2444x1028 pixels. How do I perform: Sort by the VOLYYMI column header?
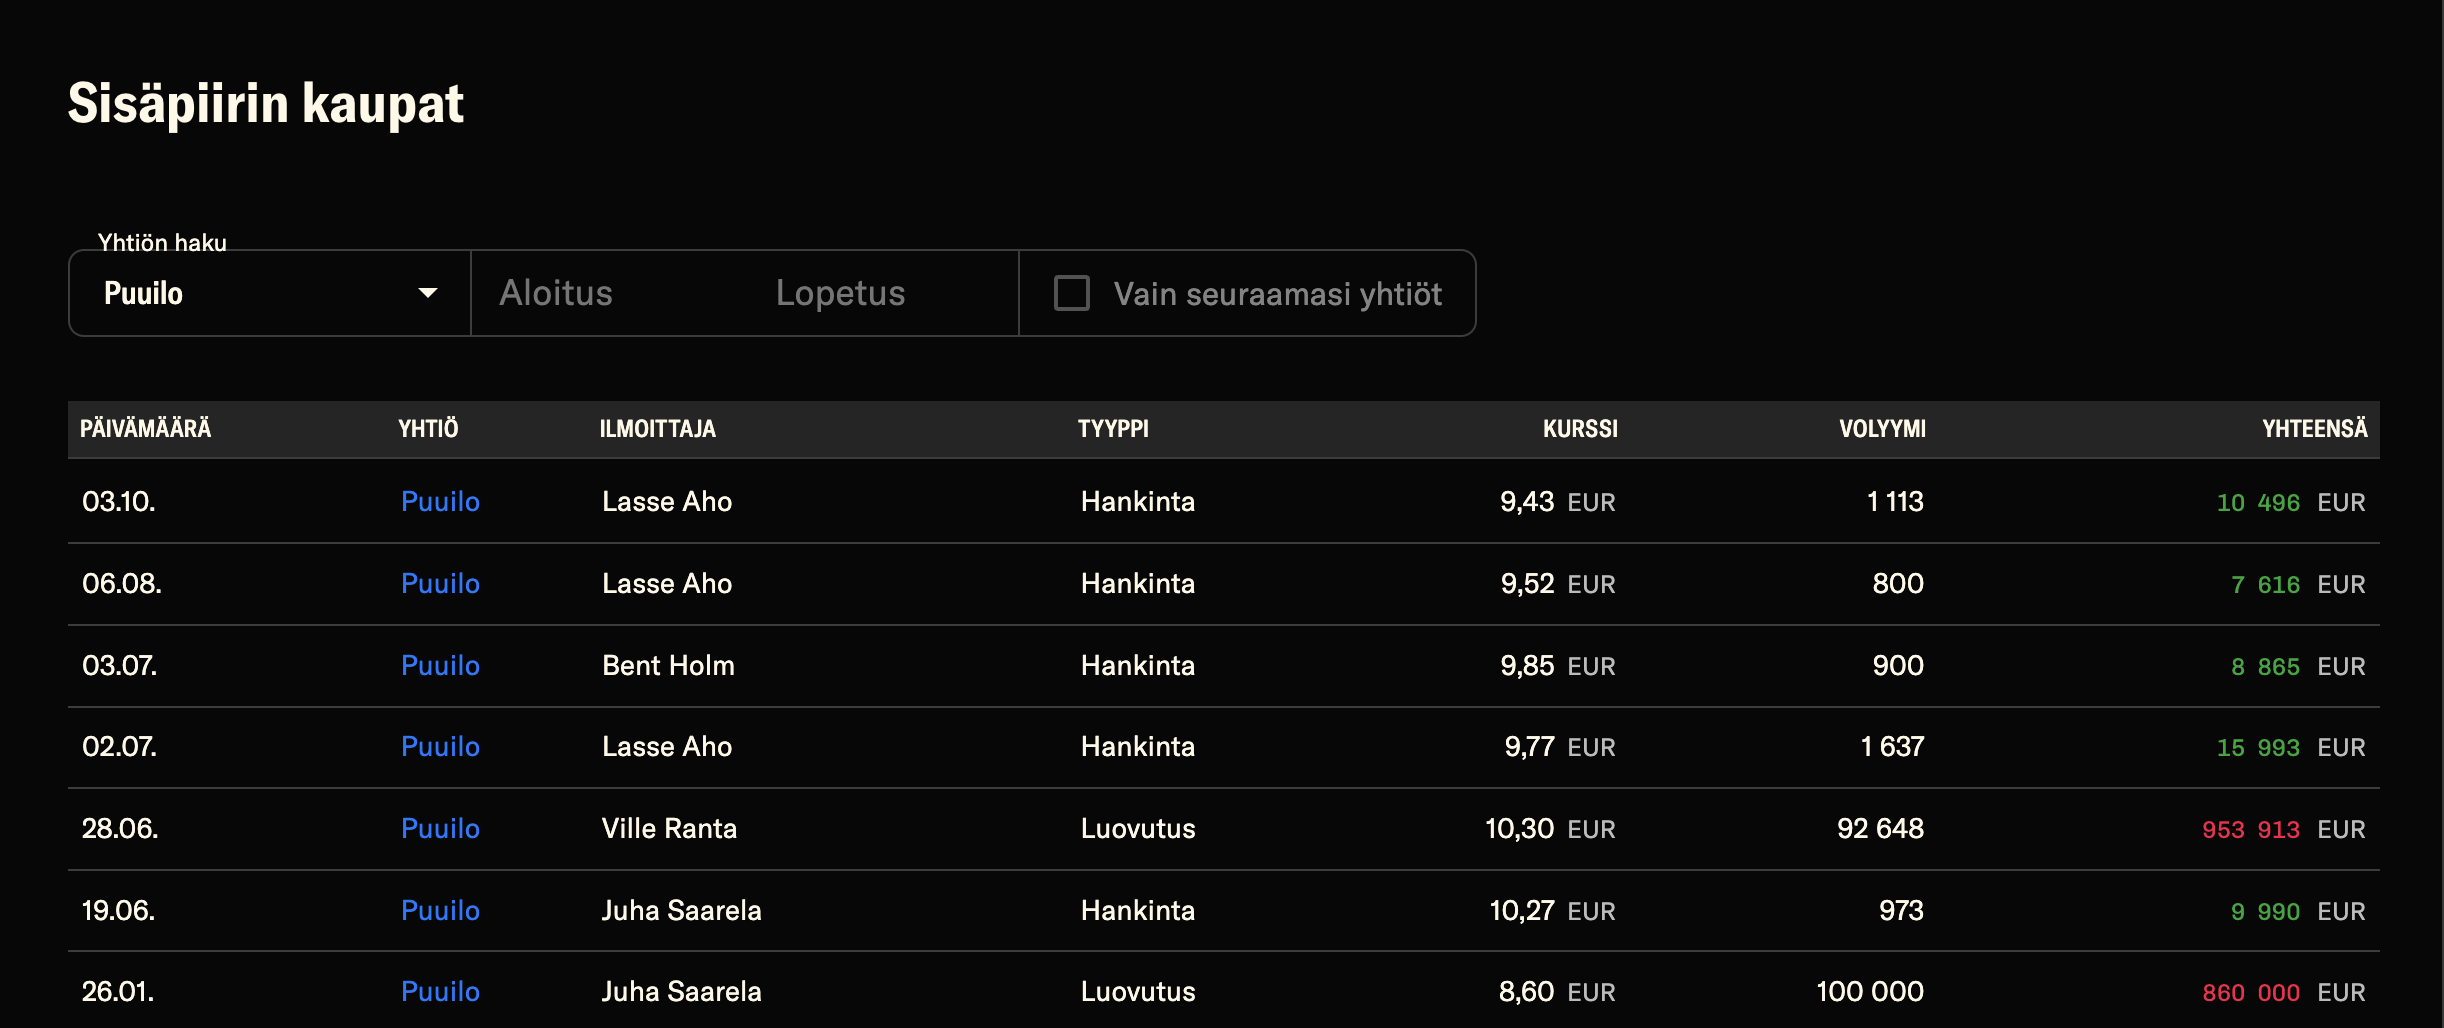click(x=1882, y=429)
